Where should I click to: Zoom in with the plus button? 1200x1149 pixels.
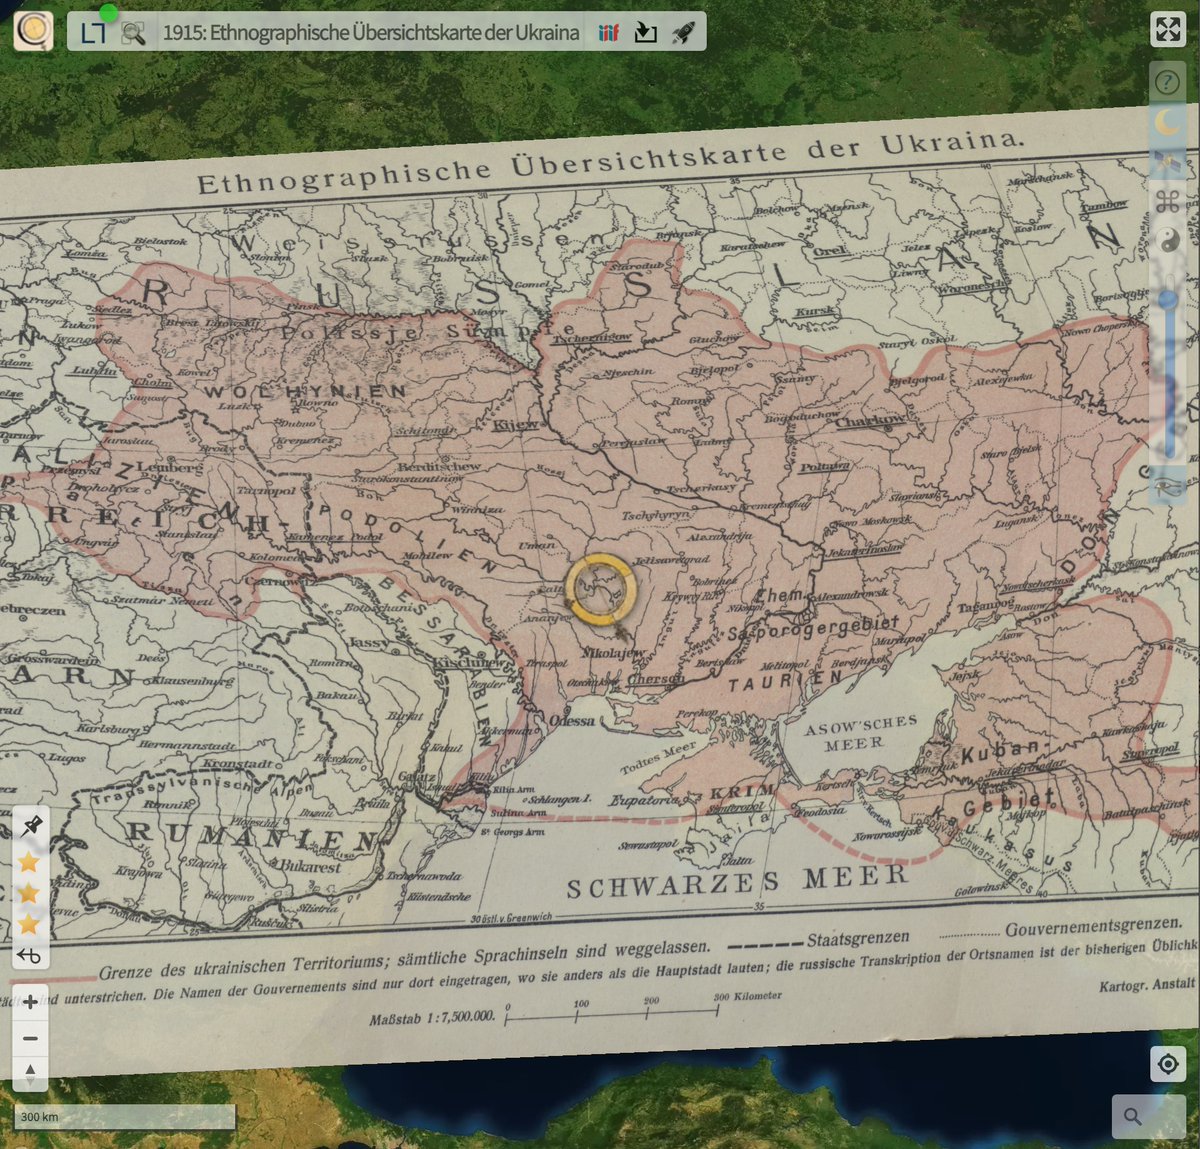30,1002
